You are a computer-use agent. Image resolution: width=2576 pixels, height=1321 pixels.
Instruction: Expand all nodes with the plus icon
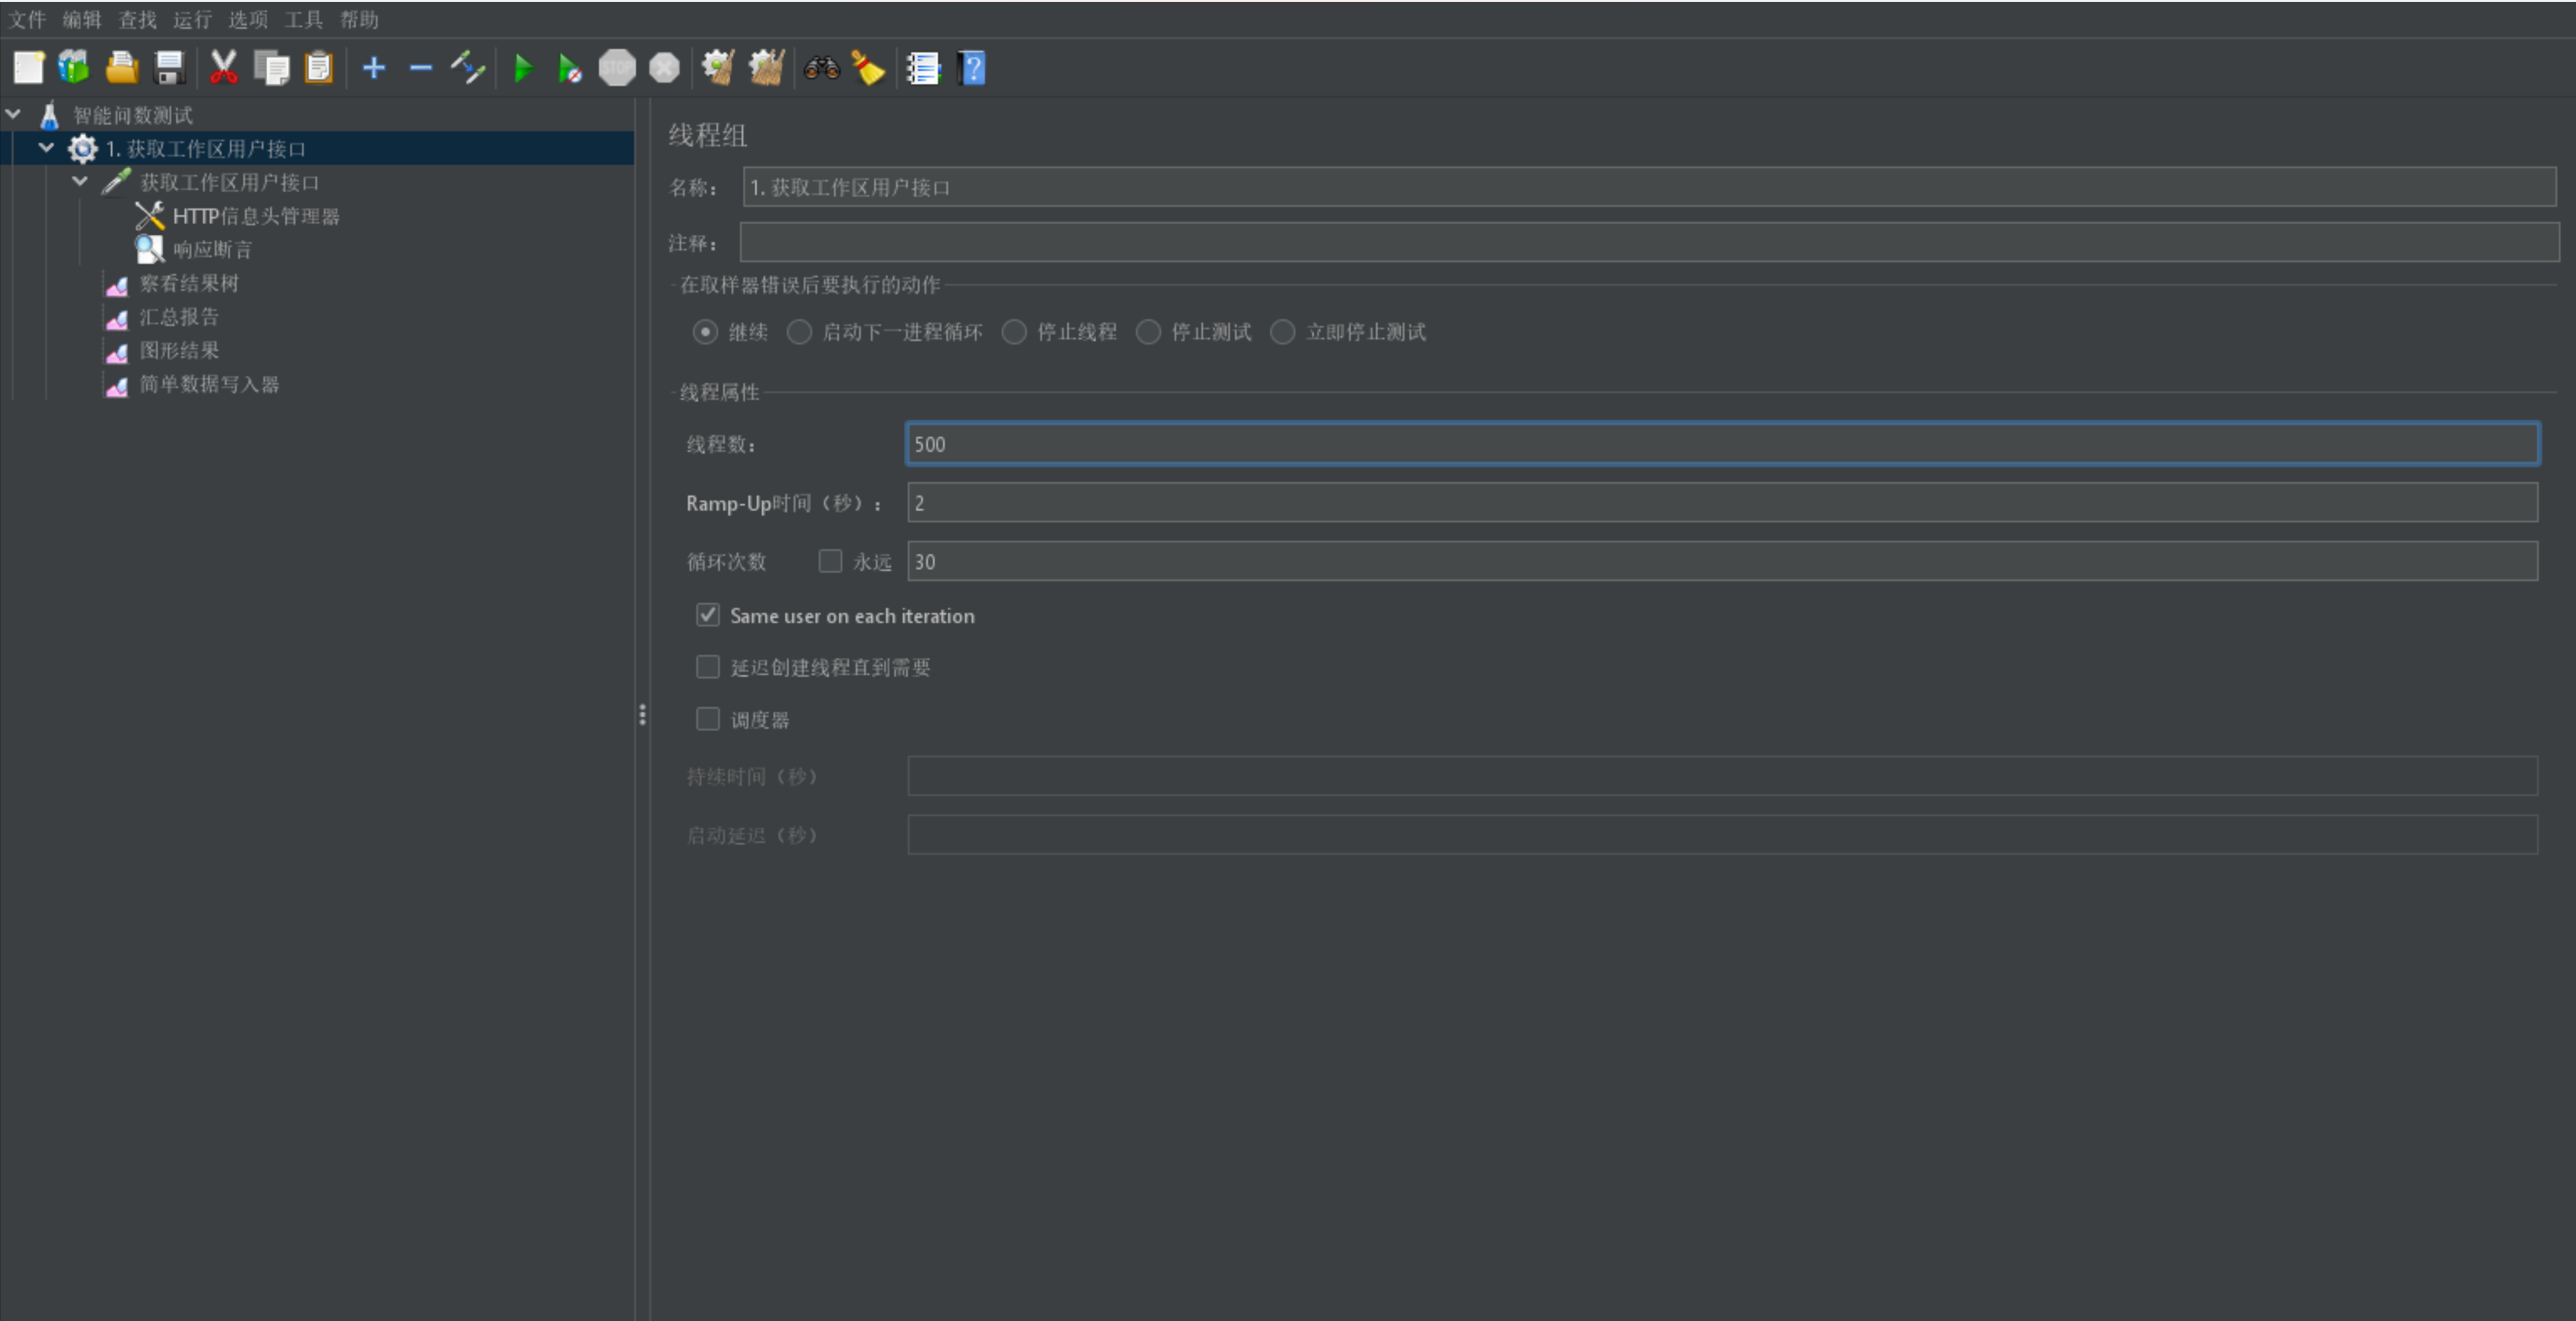click(374, 68)
